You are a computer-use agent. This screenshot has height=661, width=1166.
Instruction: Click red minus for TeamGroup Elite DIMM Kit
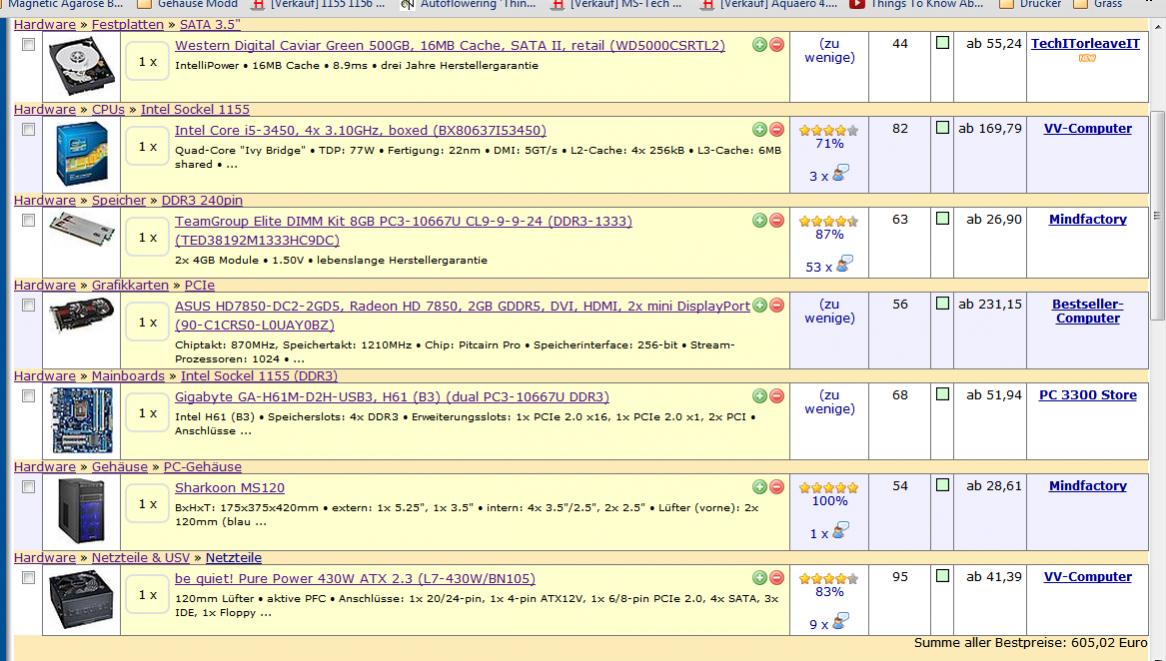click(776, 220)
